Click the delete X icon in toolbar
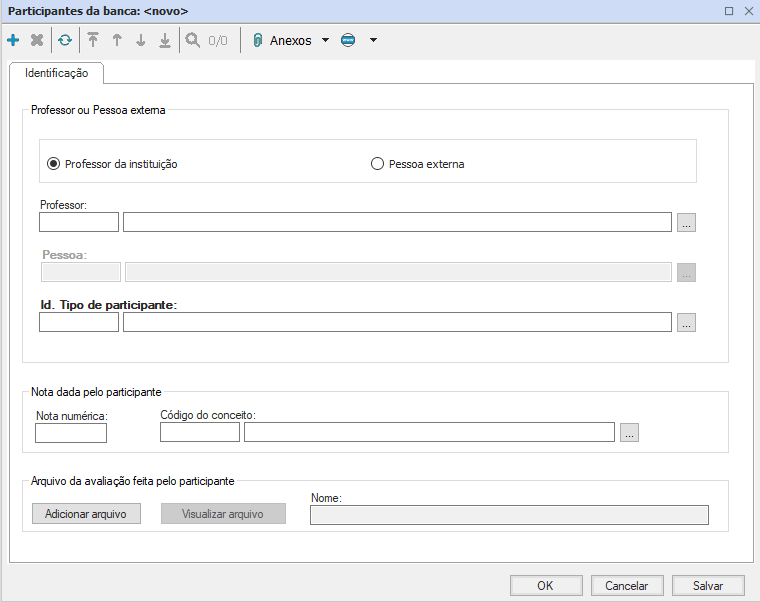This screenshot has height=602, width=760. pos(37,41)
